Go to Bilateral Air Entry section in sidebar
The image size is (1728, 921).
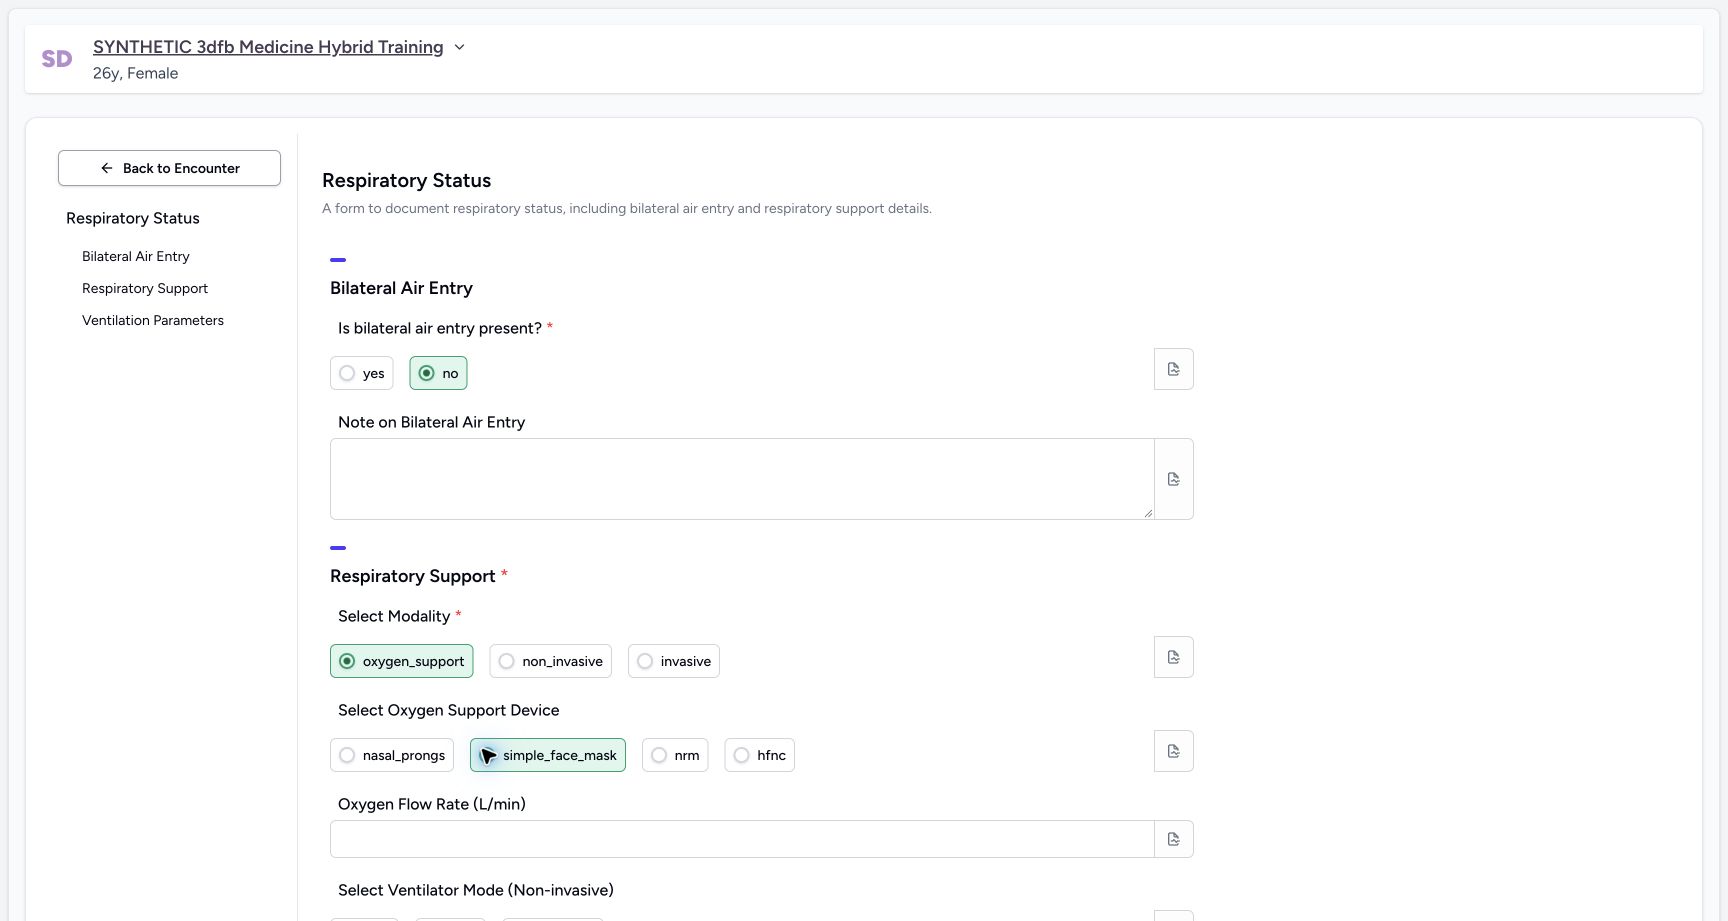tap(136, 256)
